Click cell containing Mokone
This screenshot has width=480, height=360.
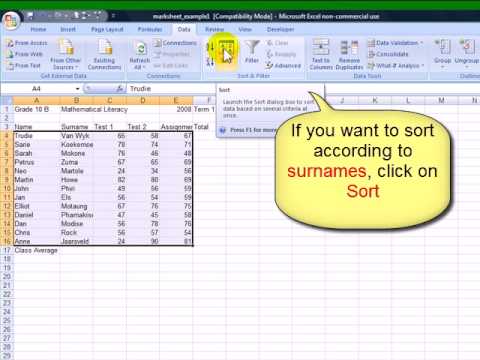[76, 153]
